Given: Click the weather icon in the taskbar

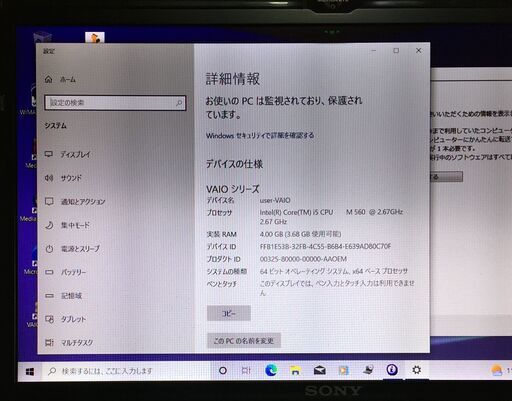Looking at the screenshot, I should (x=497, y=370).
